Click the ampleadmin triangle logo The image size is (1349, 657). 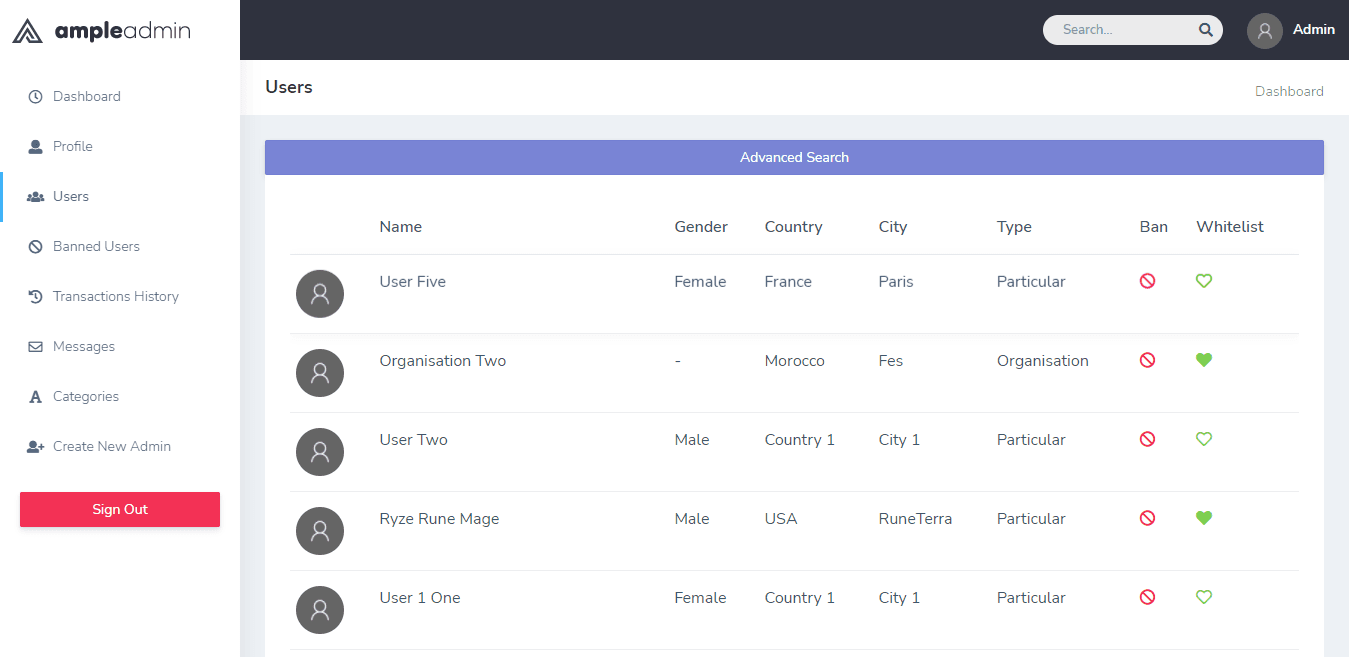pyautogui.click(x=27, y=30)
